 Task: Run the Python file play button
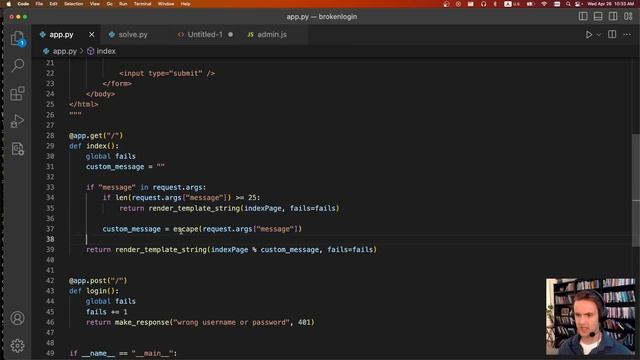point(589,35)
